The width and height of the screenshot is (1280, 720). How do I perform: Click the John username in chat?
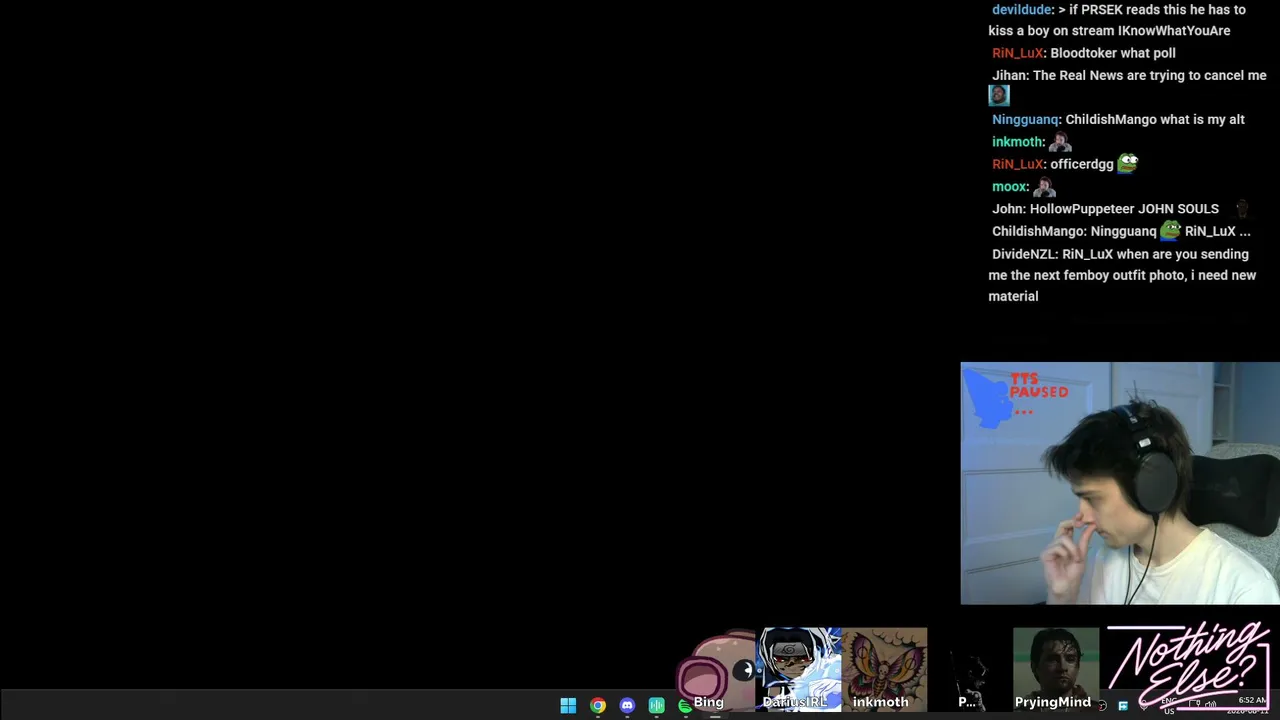pos(1008,209)
